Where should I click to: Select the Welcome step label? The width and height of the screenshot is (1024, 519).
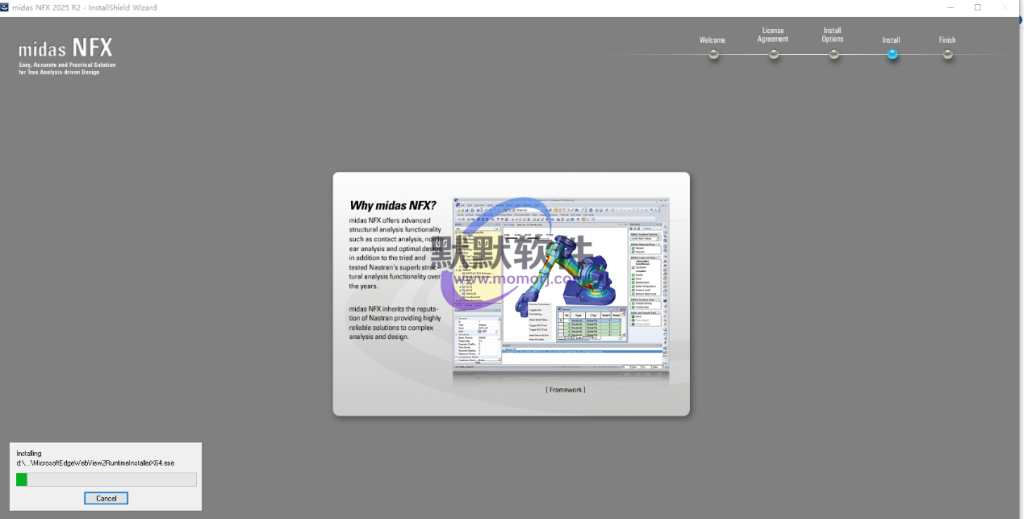pyautogui.click(x=712, y=40)
